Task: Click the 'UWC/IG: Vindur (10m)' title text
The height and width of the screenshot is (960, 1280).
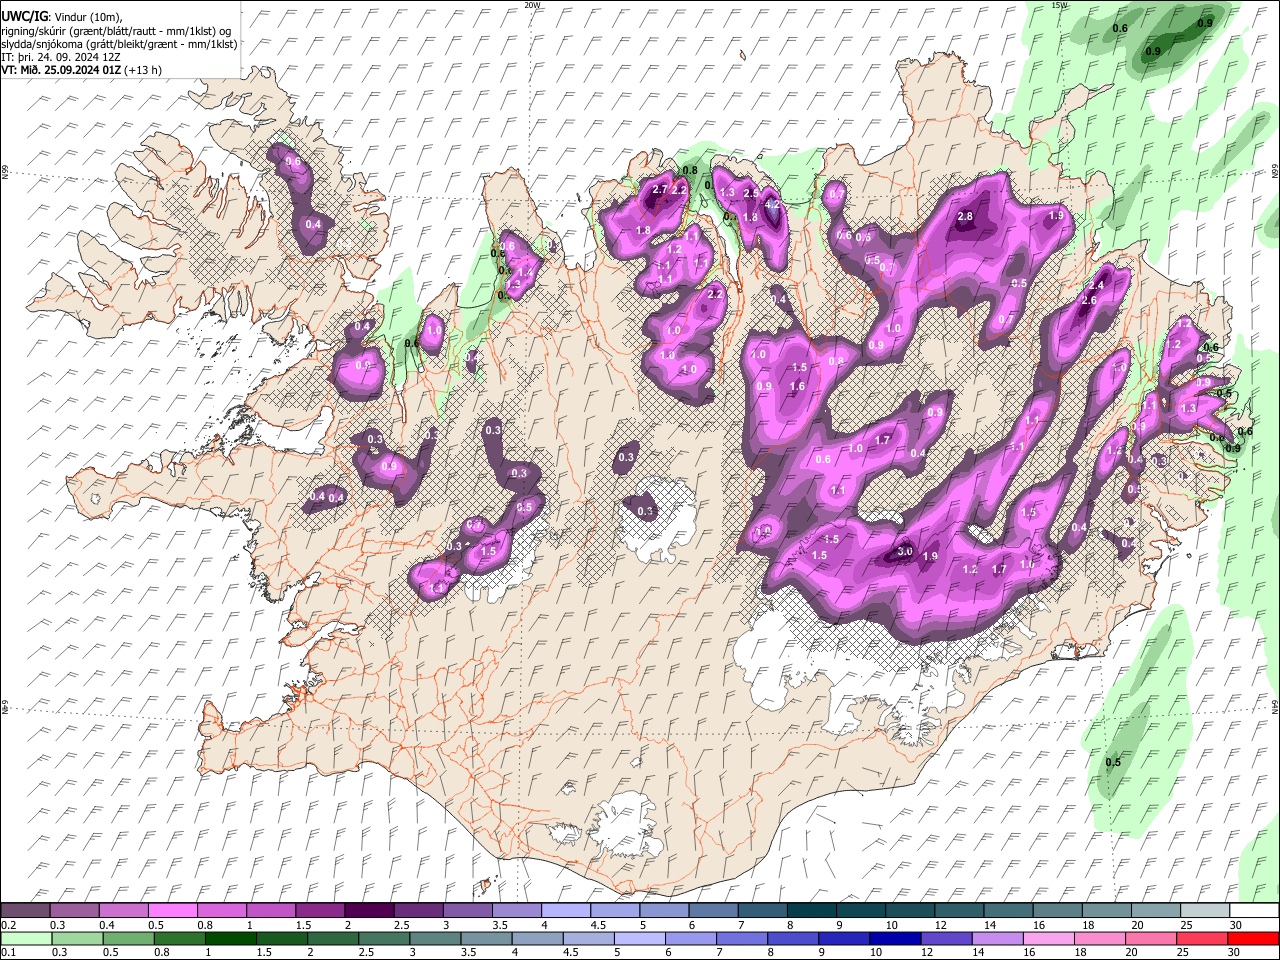Action: coord(62,17)
